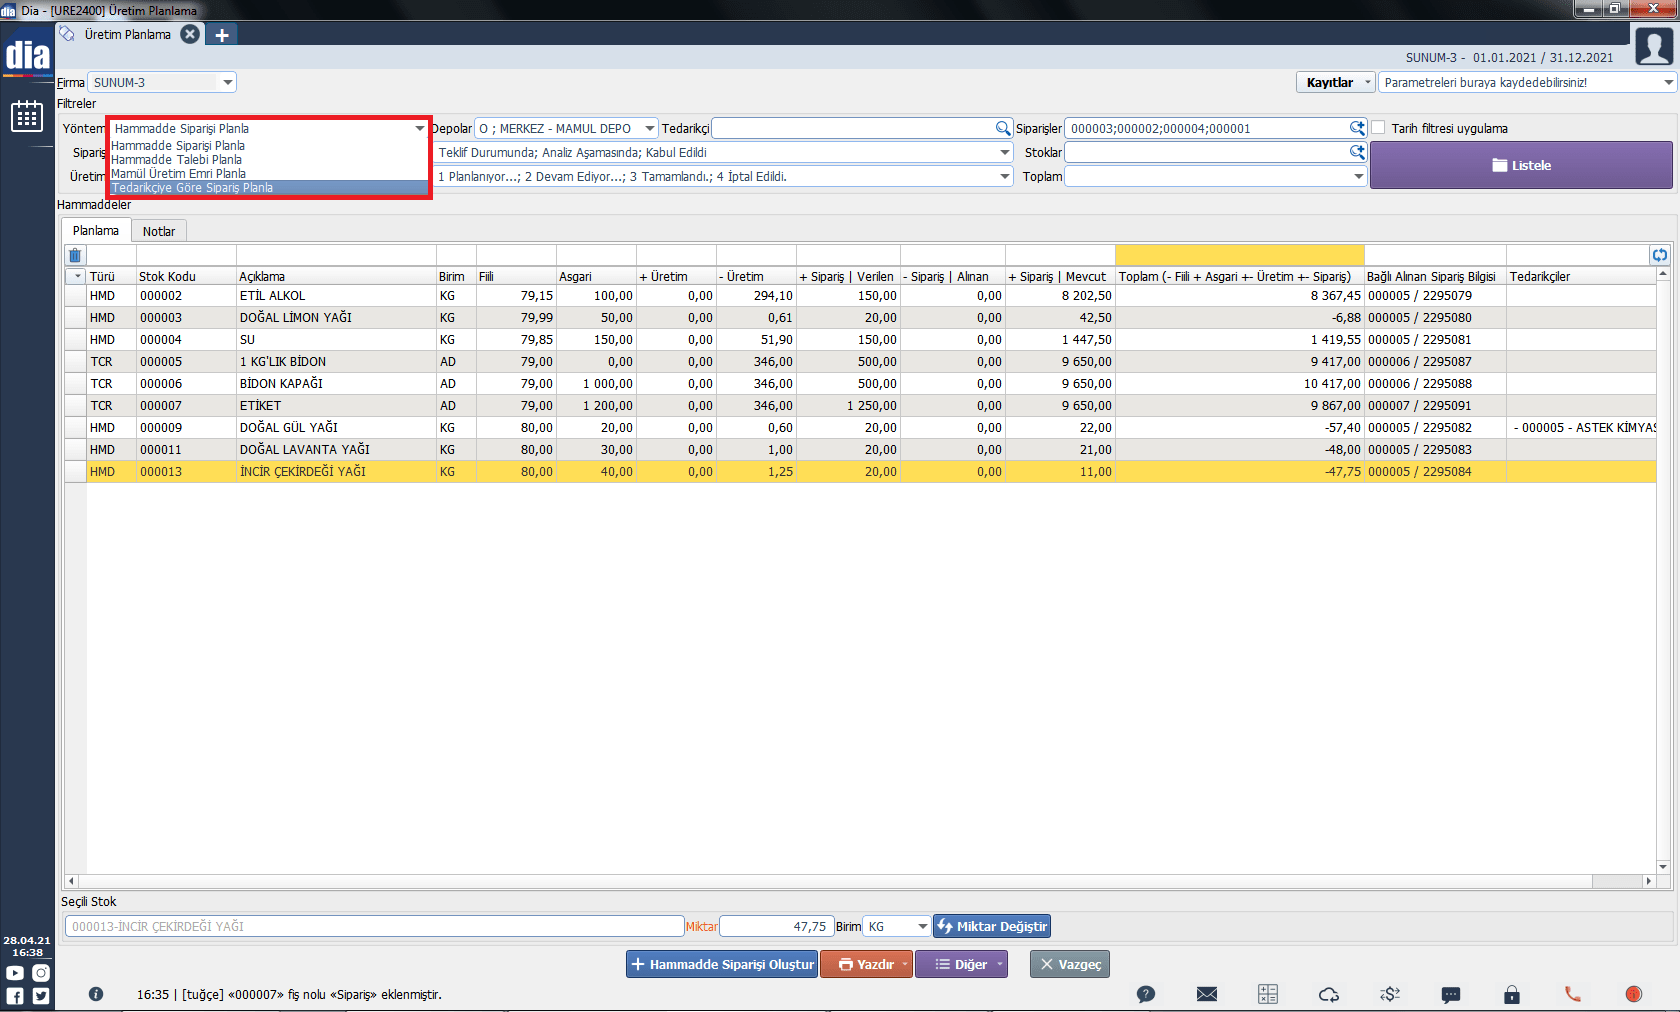This screenshot has height=1012, width=1680.
Task: Open the Facebook link icon
Action: pos(15,996)
